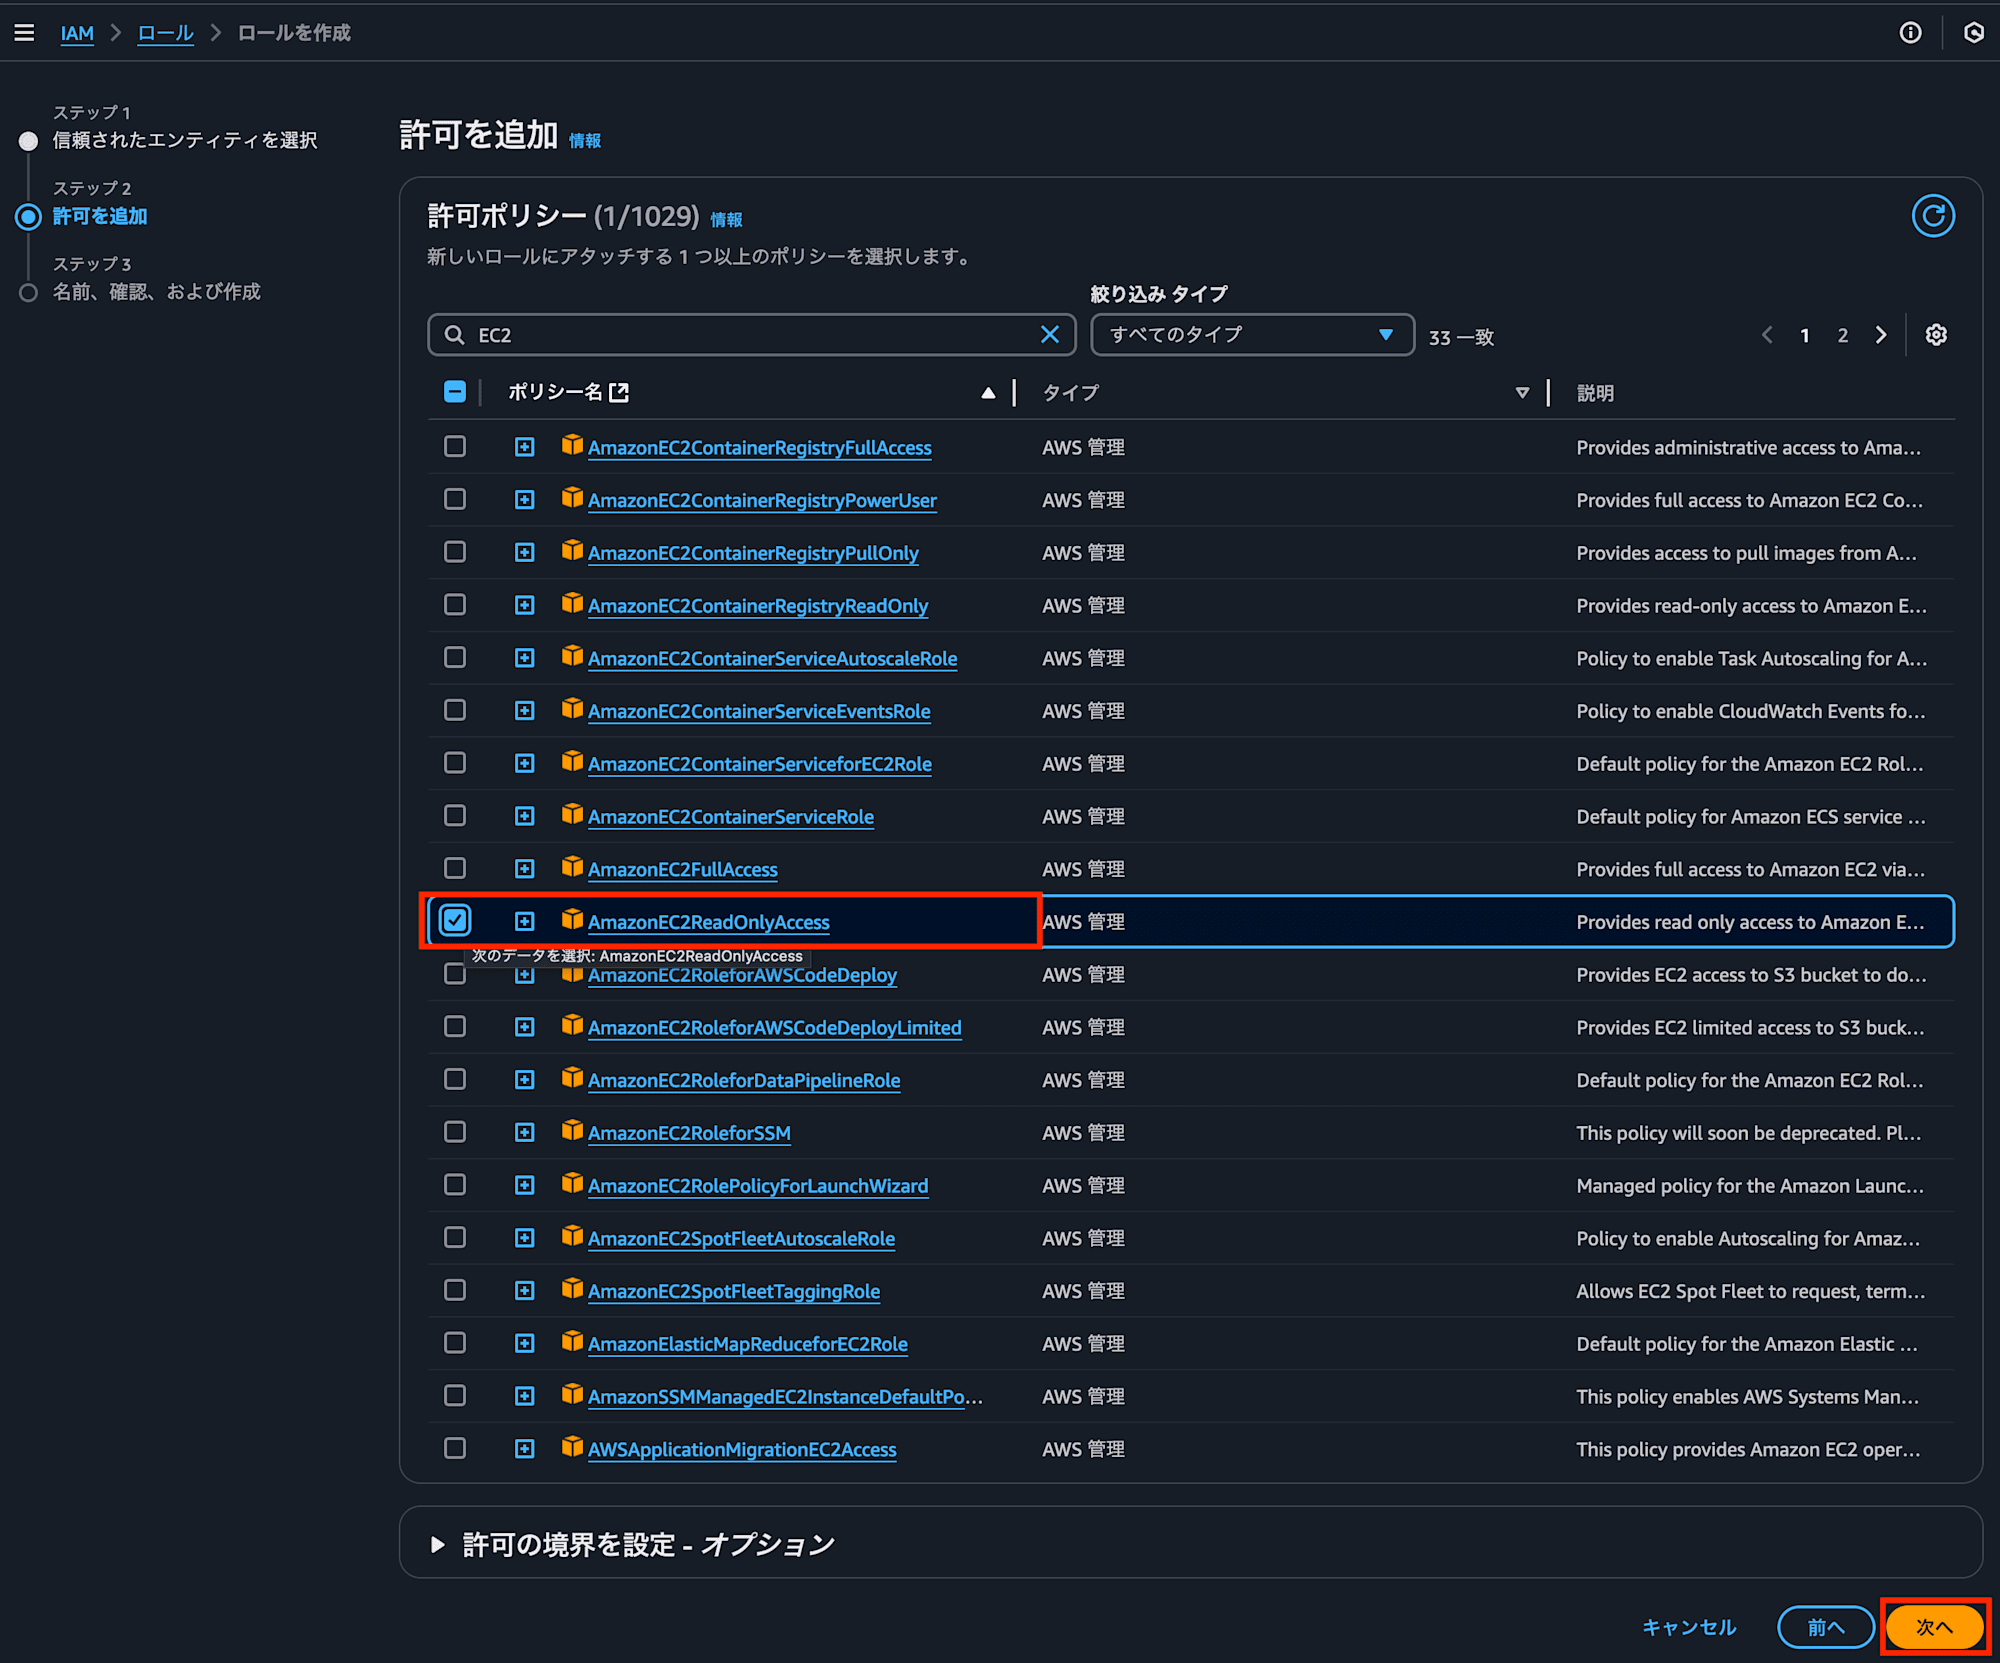The width and height of the screenshot is (2000, 1663).
Task: Click the hexagon settings icon in header
Action: (x=1973, y=33)
